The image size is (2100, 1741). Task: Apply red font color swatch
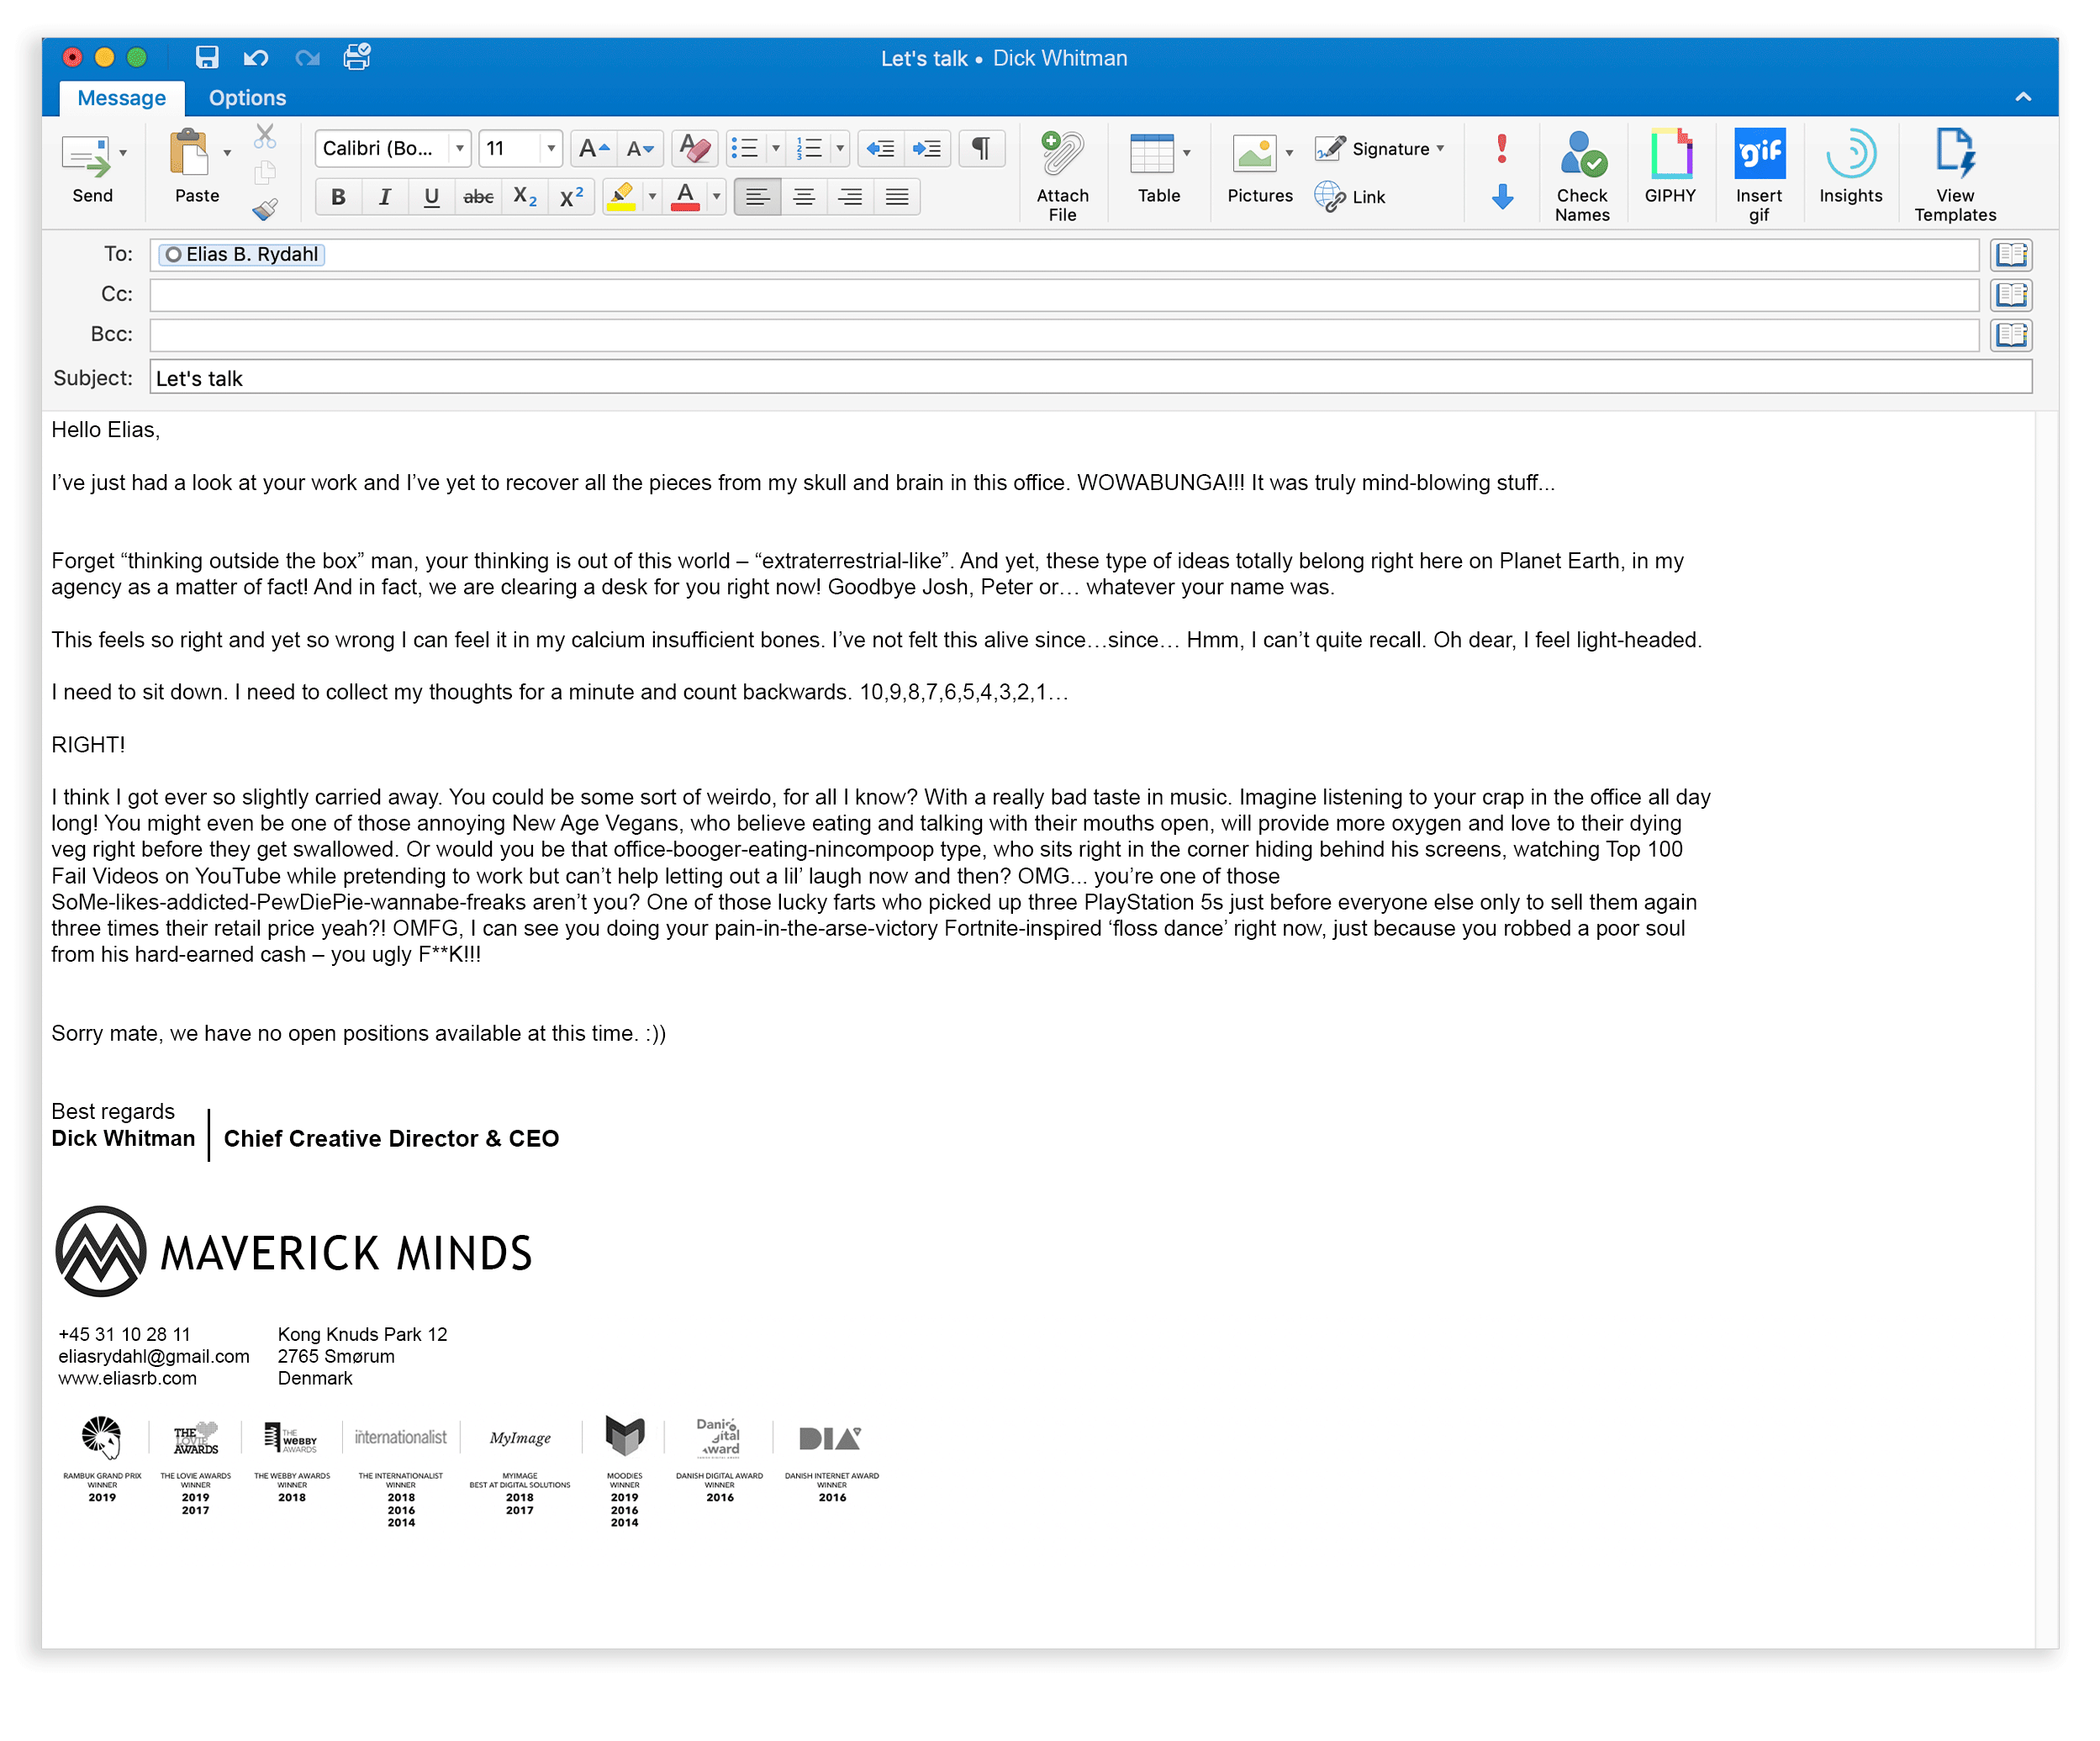685,197
